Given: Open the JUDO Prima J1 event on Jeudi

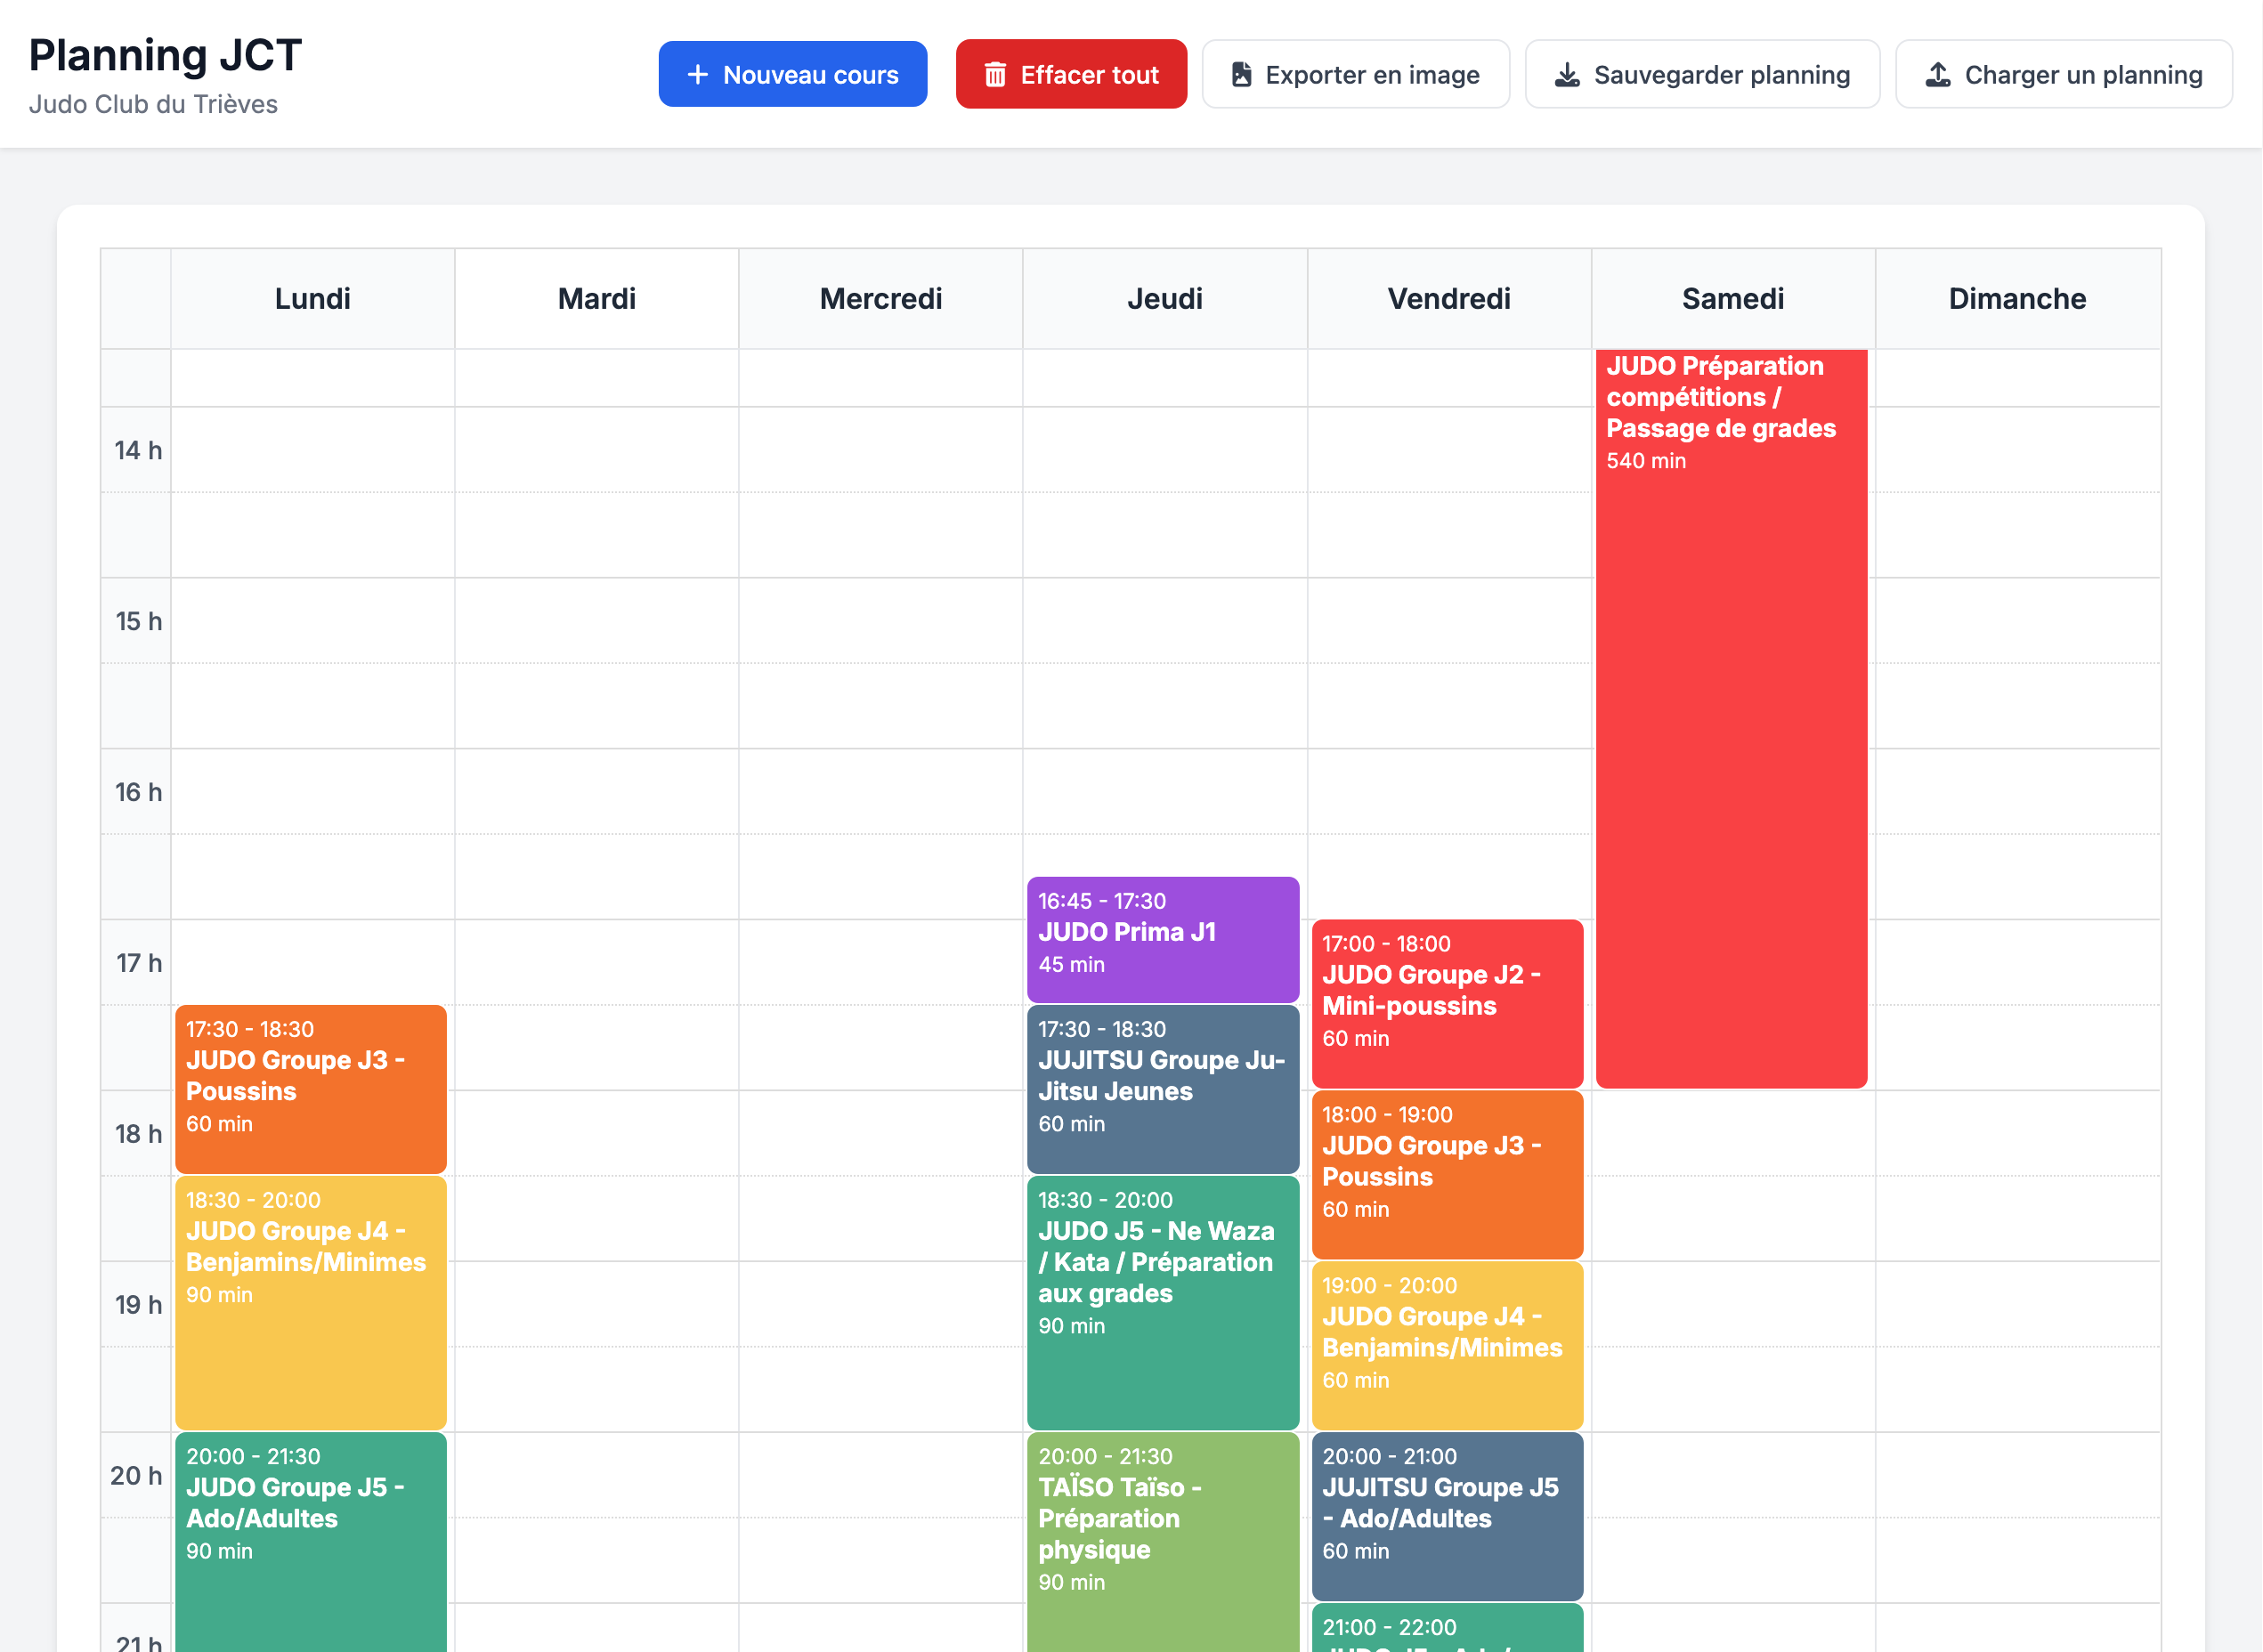Looking at the screenshot, I should pos(1162,937).
